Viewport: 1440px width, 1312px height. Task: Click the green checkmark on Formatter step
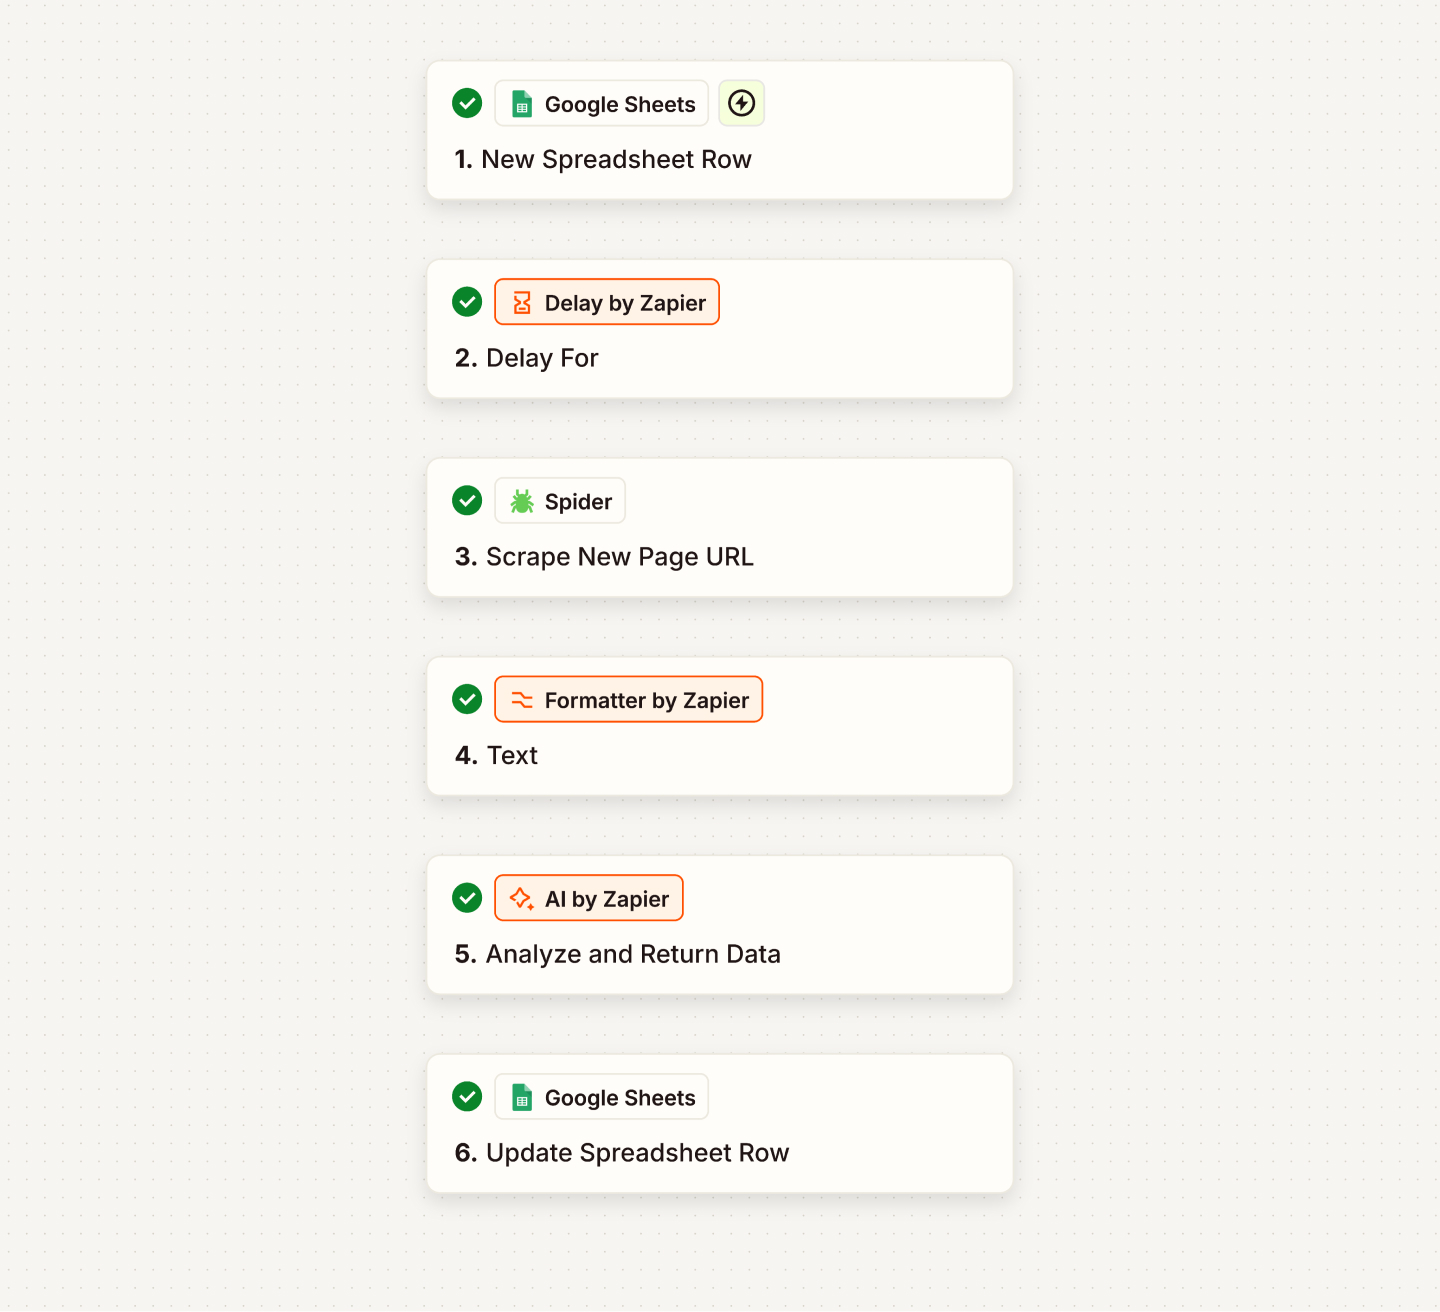(467, 699)
